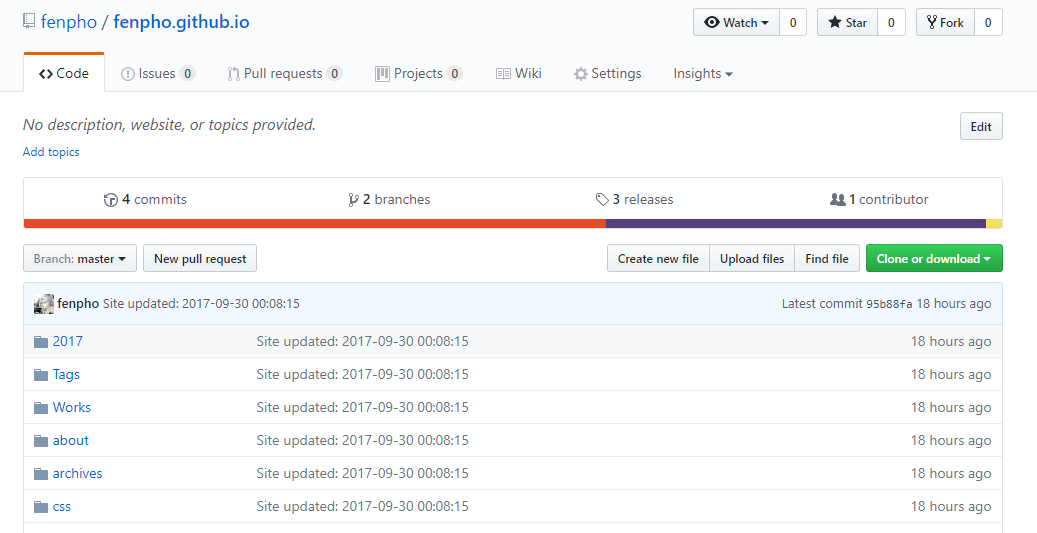Image resolution: width=1037 pixels, height=533 pixels.
Task: Open the Clone or download dropdown
Action: pyautogui.click(x=934, y=258)
